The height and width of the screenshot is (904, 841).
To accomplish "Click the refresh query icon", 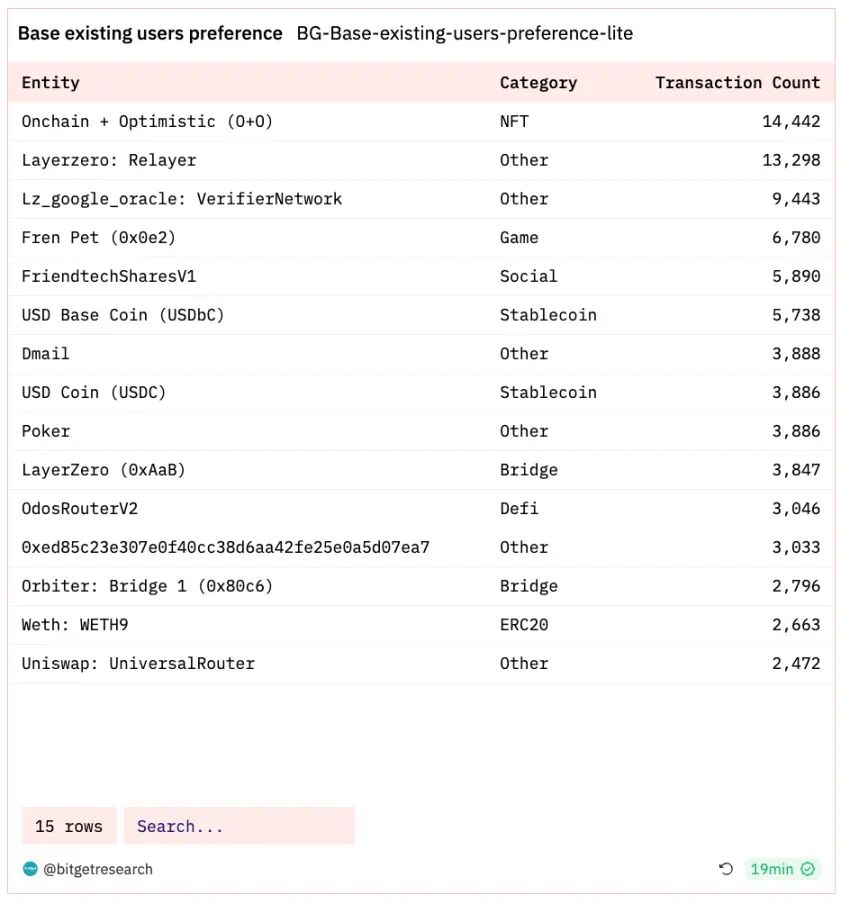I will tap(726, 869).
